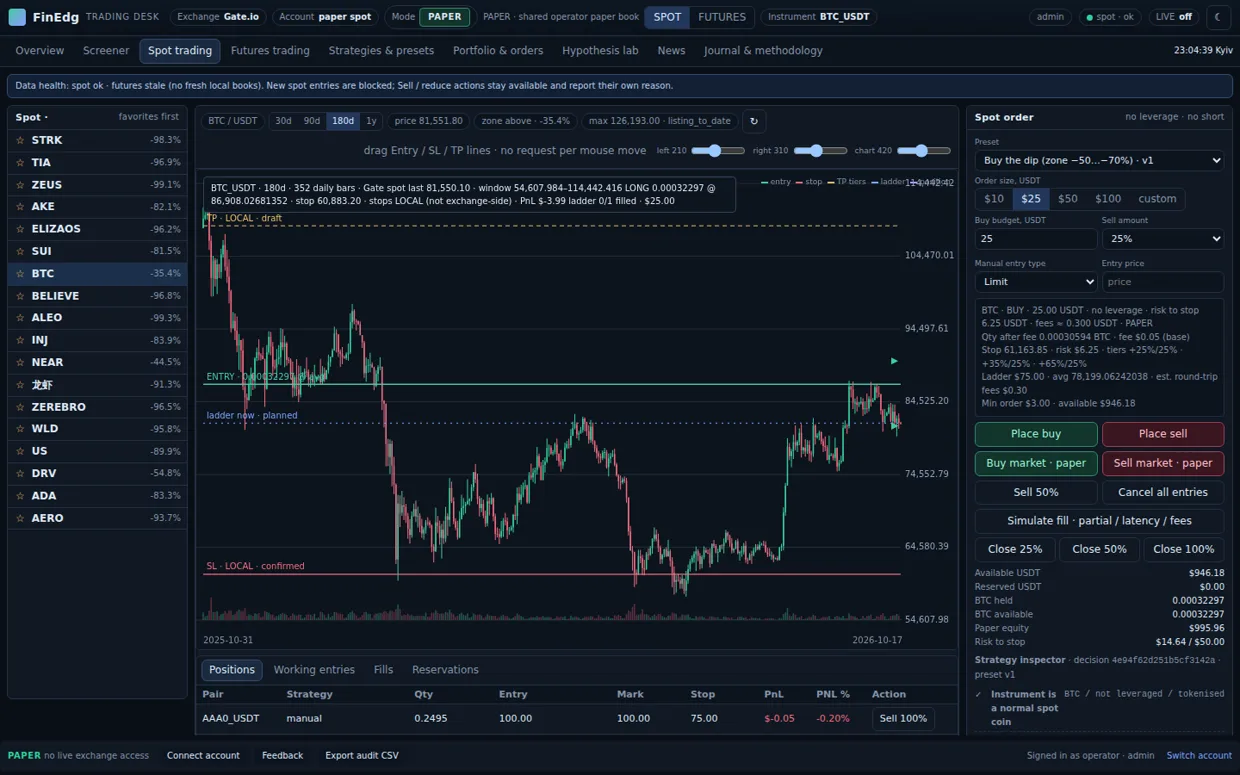Click the chart refresh icon
Viewport: 1240px width, 775px height.
coord(754,121)
